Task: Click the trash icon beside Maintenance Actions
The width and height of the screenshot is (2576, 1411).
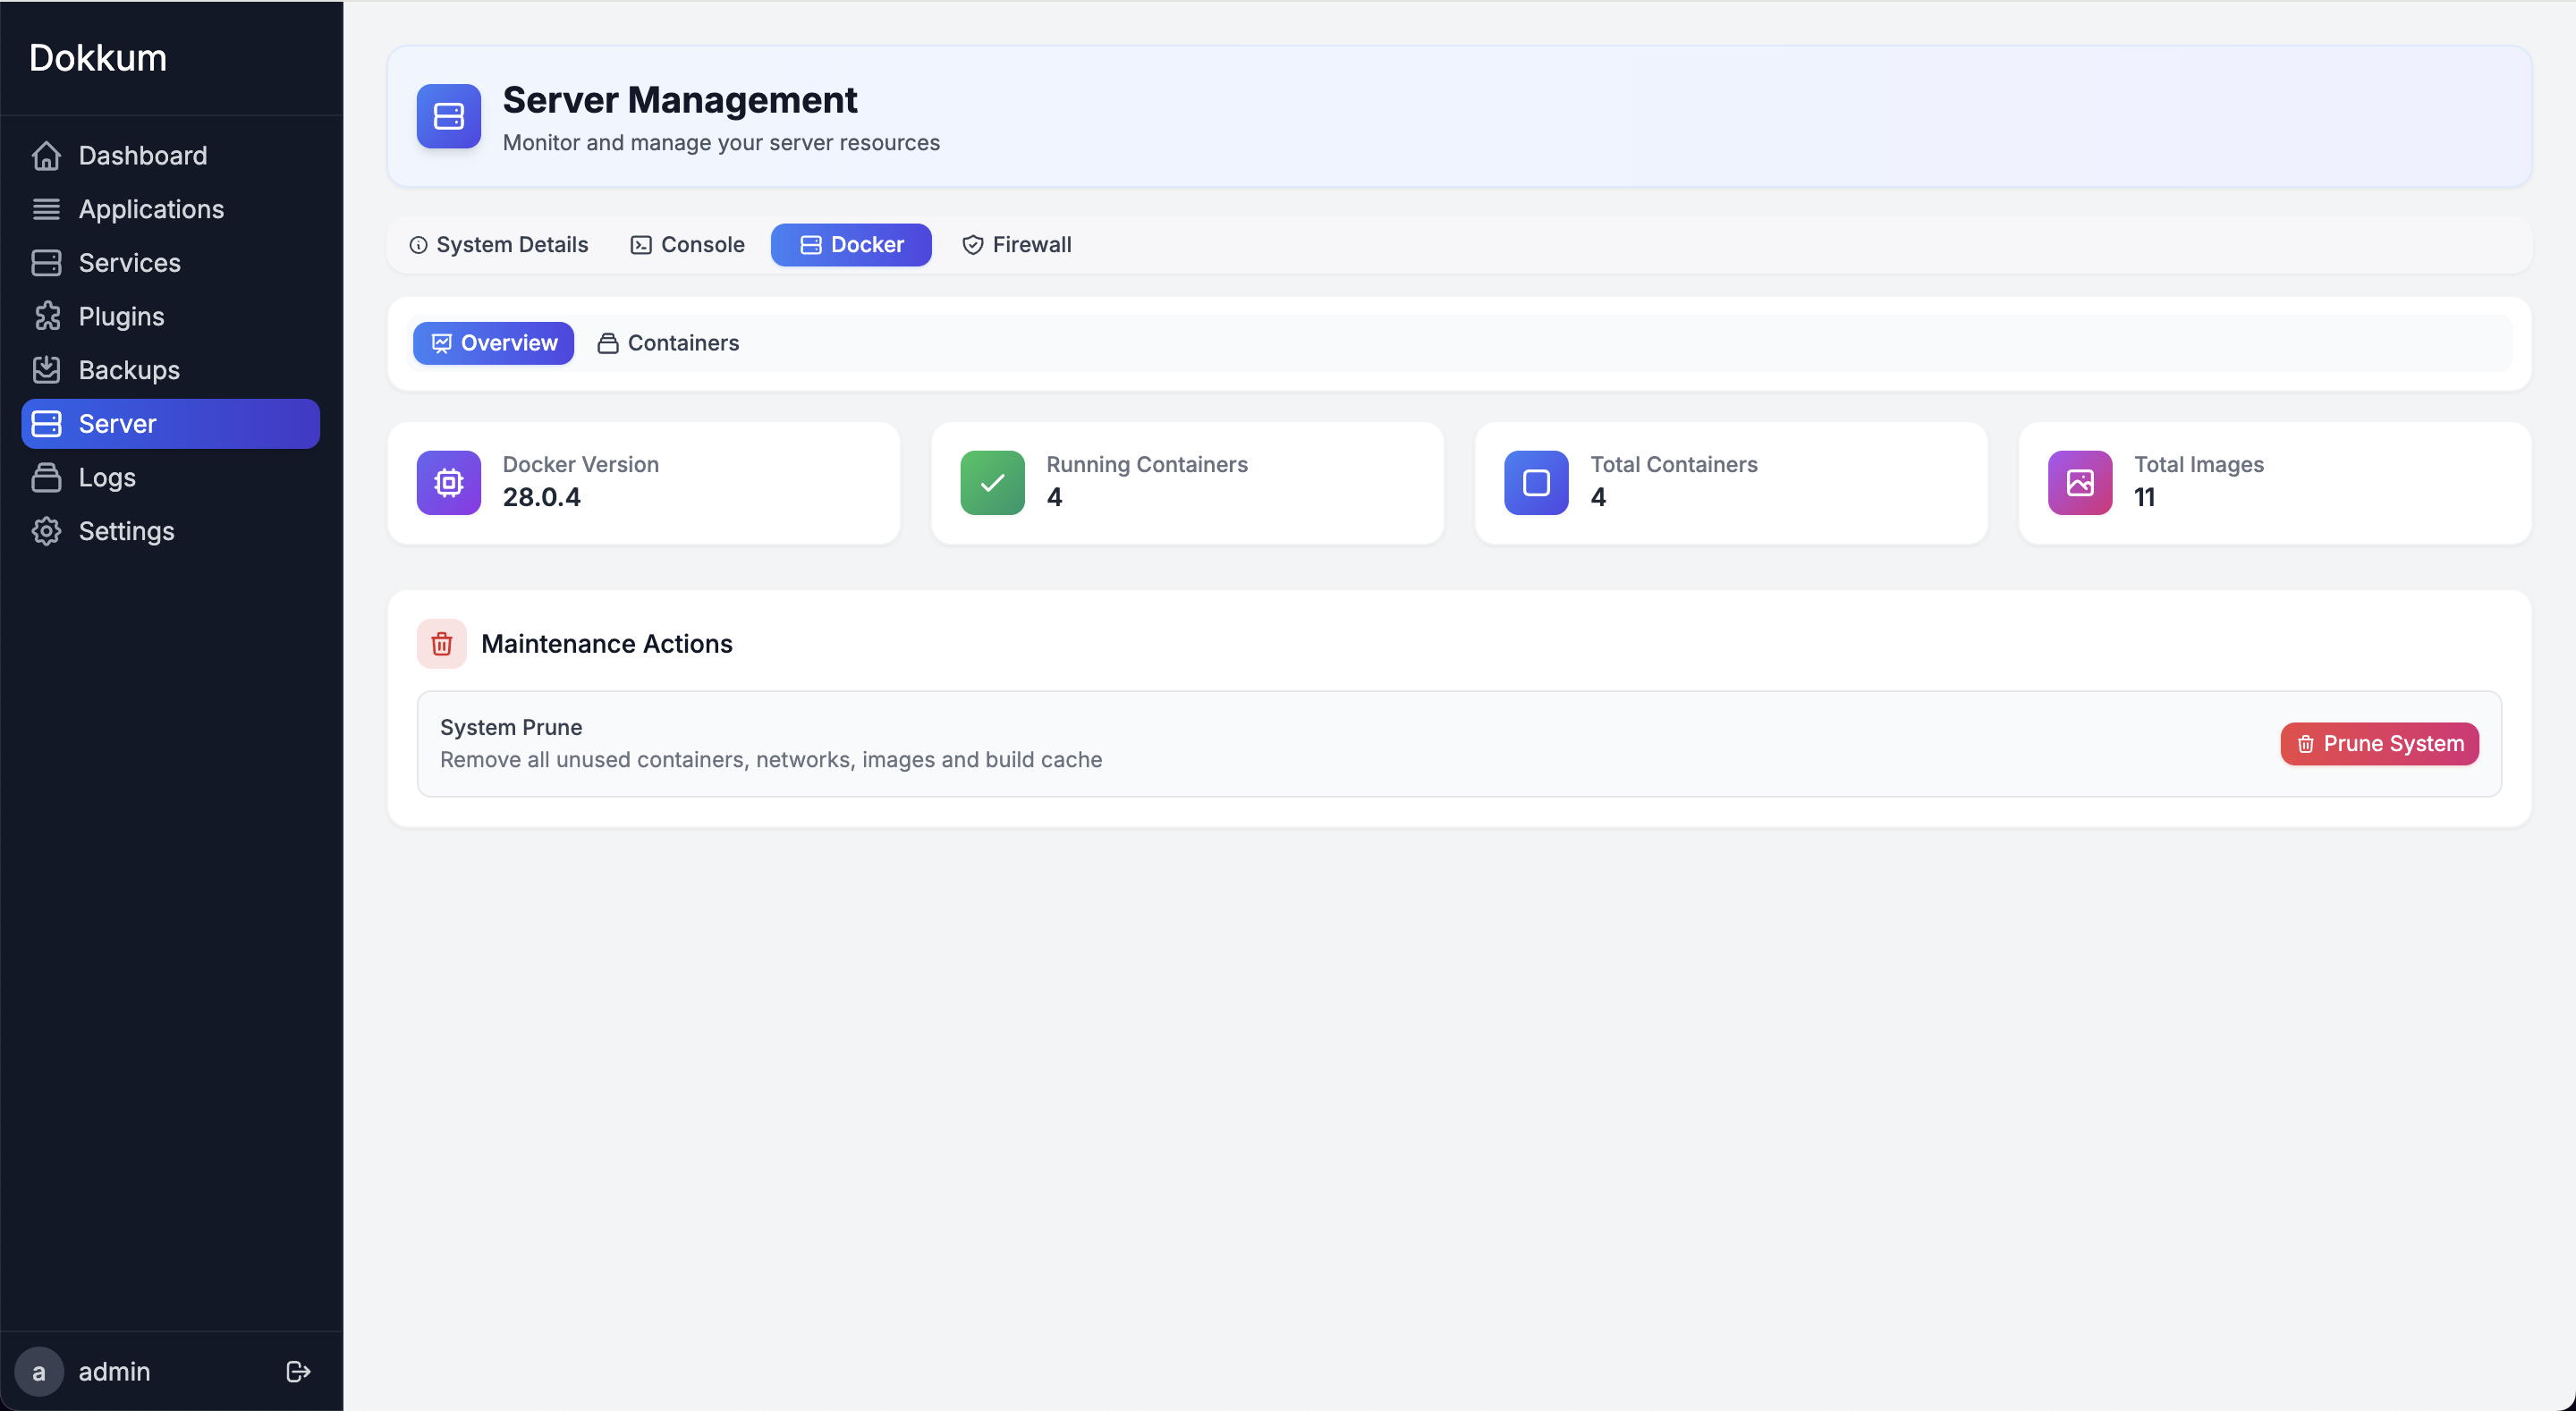Action: pos(442,643)
